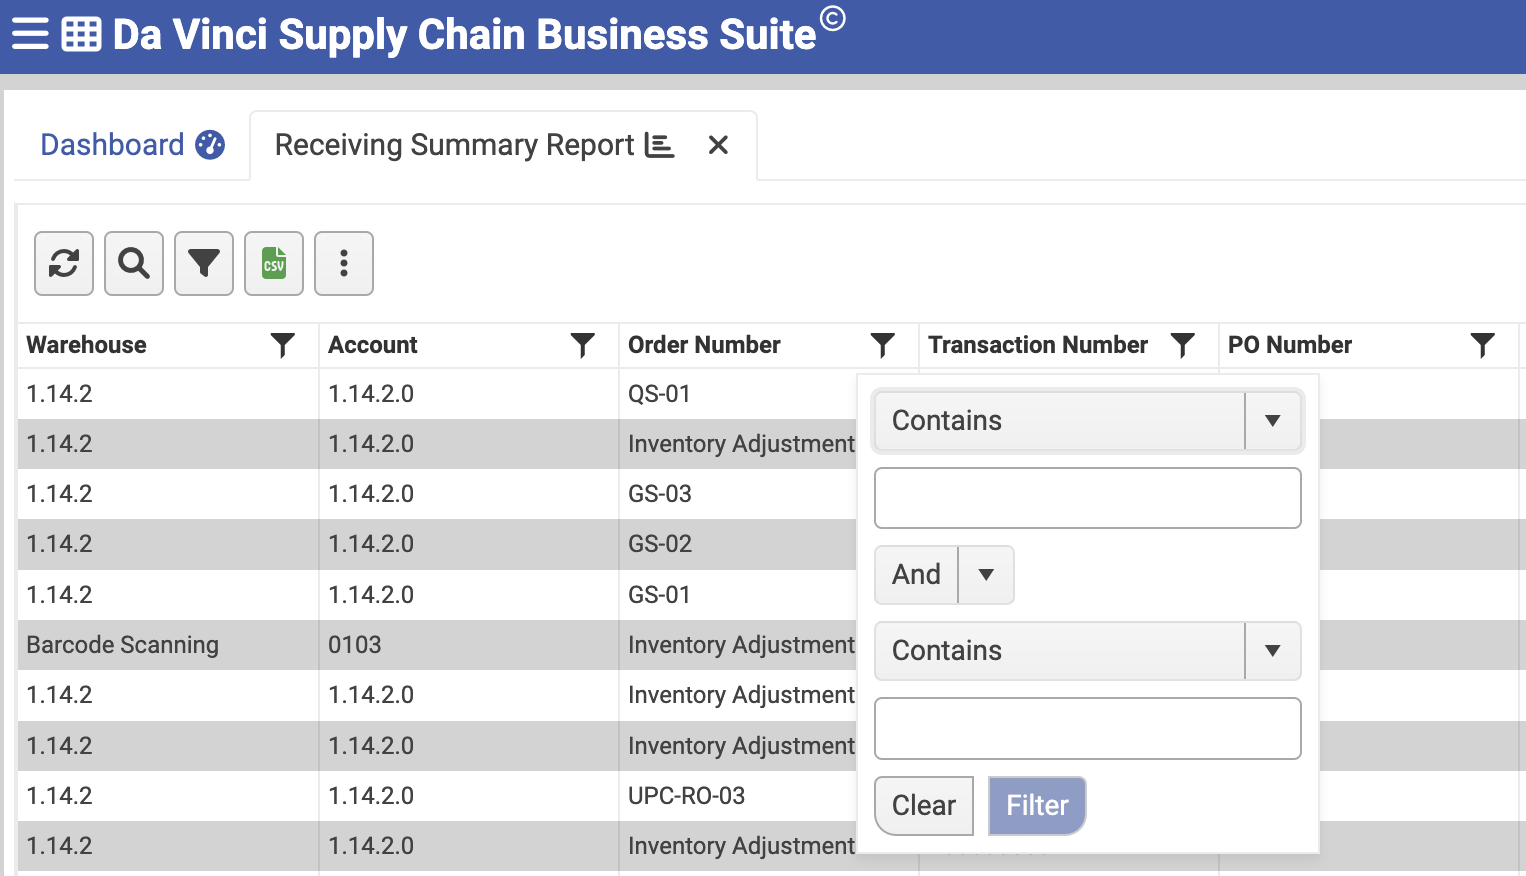Filter the Warehouse column
Screen dimensions: 1526x876
[283, 345]
